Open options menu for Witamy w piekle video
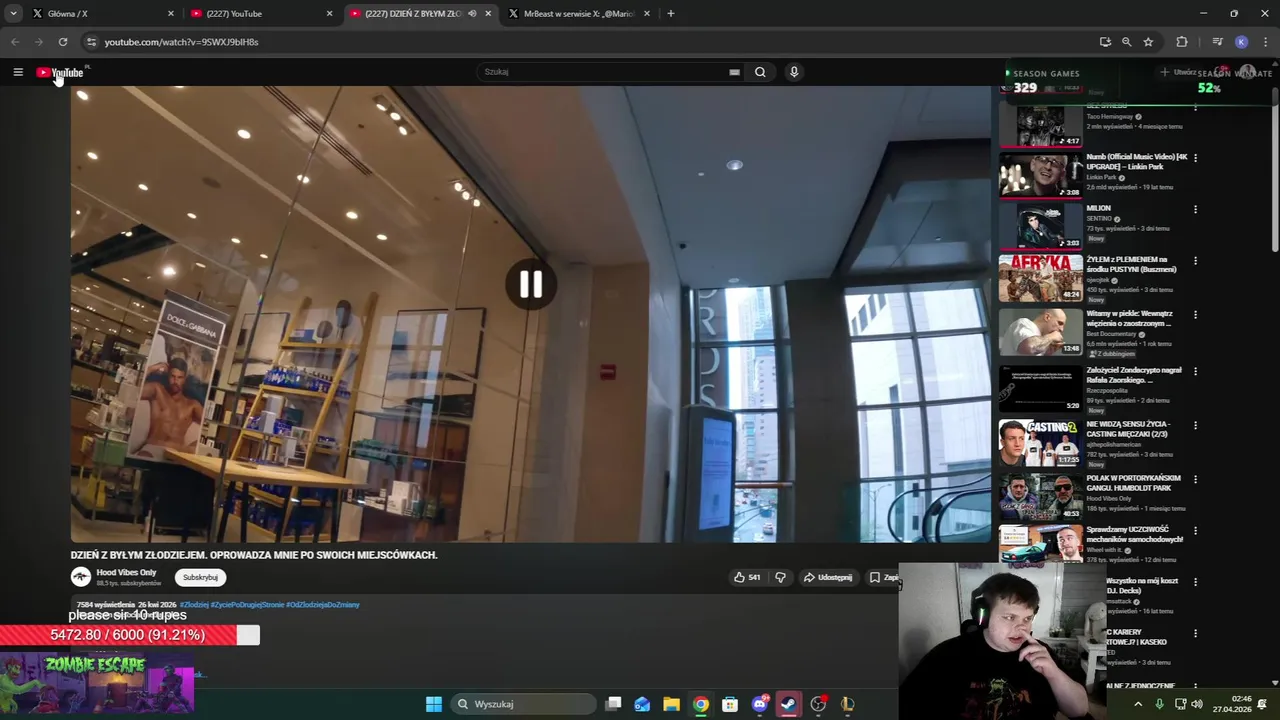Image resolution: width=1280 pixels, height=720 pixels. (1195, 315)
